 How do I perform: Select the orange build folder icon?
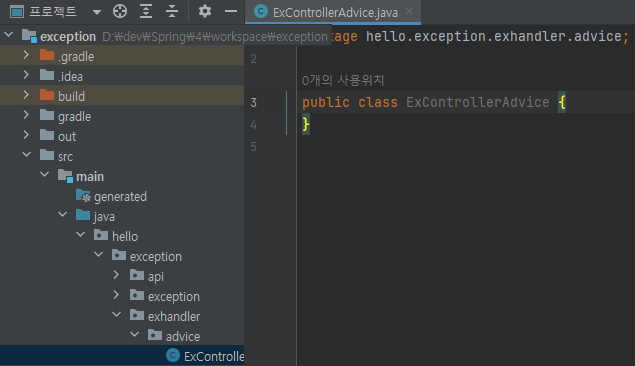[x=47, y=95]
